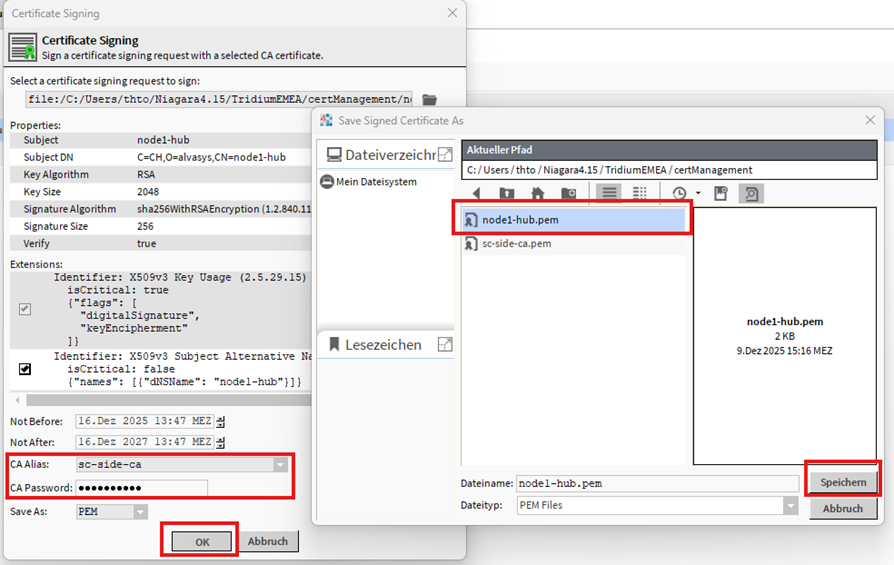Select the sc-side-ca.pem file name

(x=517, y=244)
